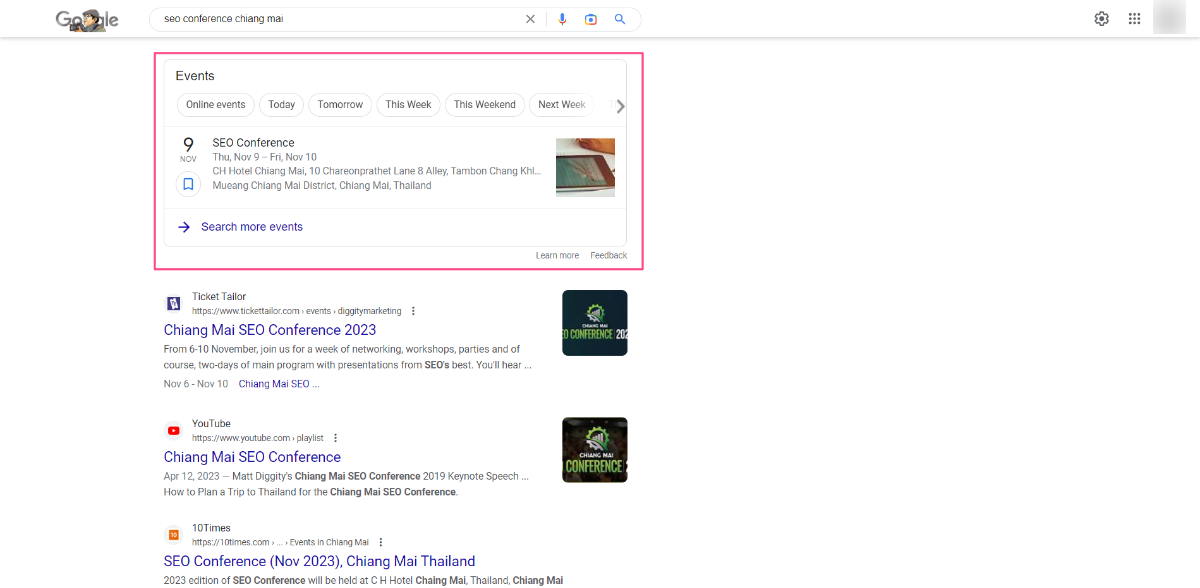
Task: Open more options for the YouTube result
Action: coord(336,438)
